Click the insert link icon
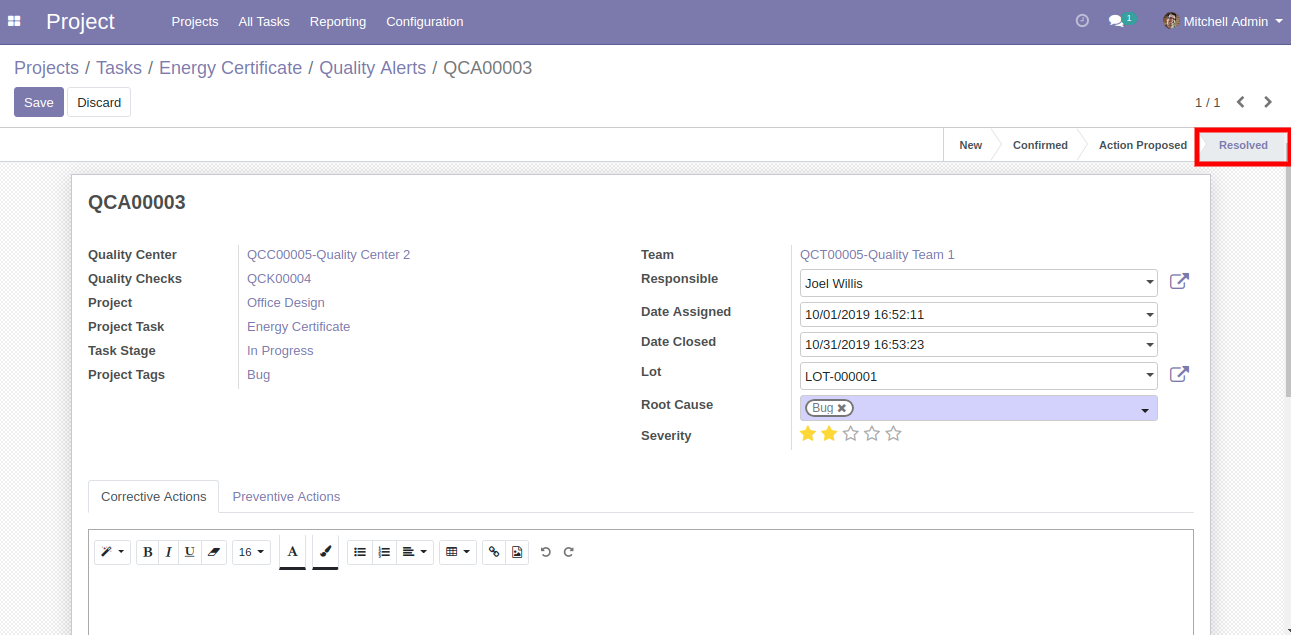 494,552
